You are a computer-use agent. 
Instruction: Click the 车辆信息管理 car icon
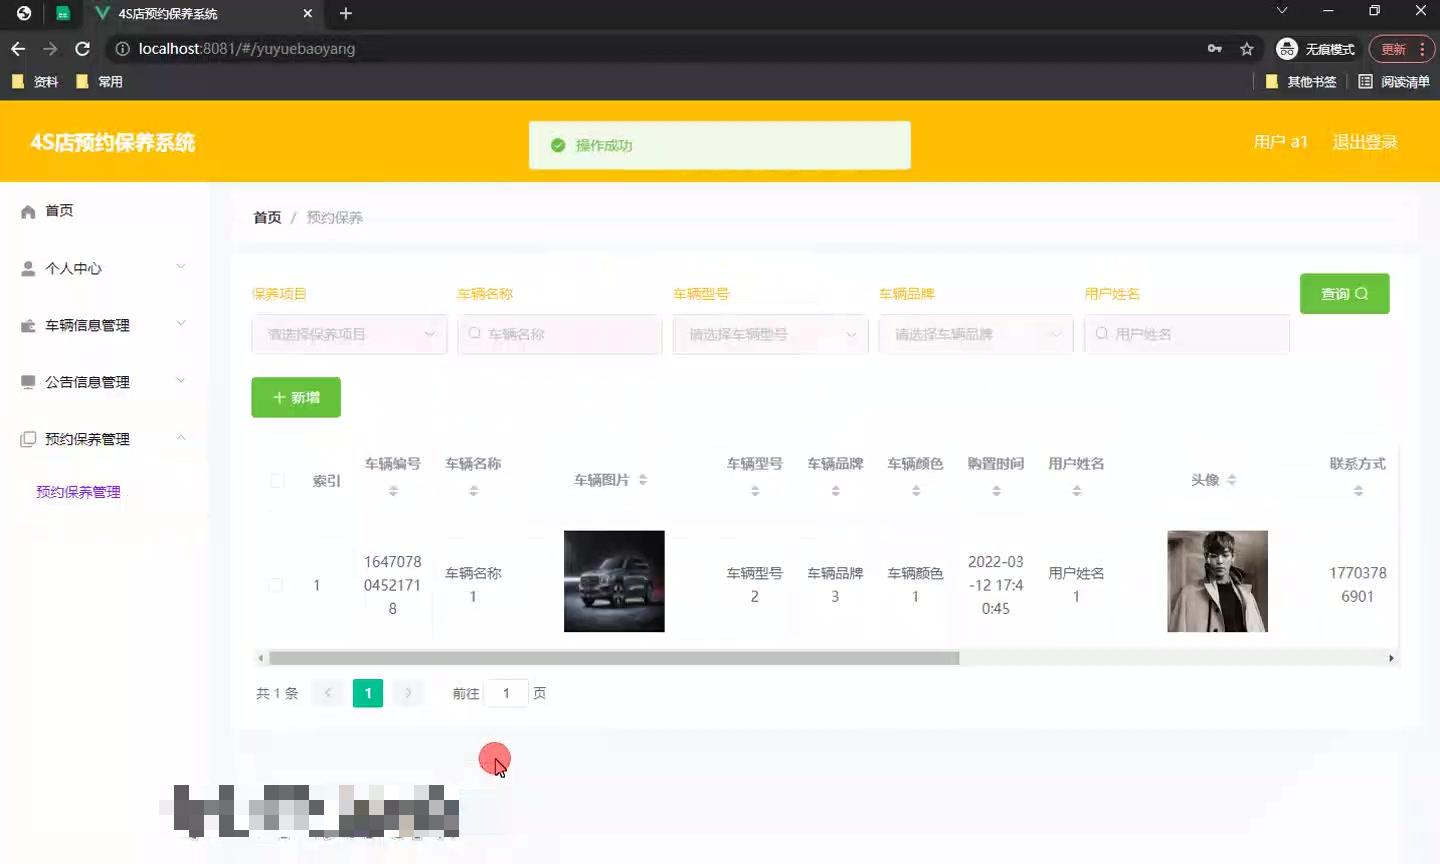pyautogui.click(x=27, y=324)
